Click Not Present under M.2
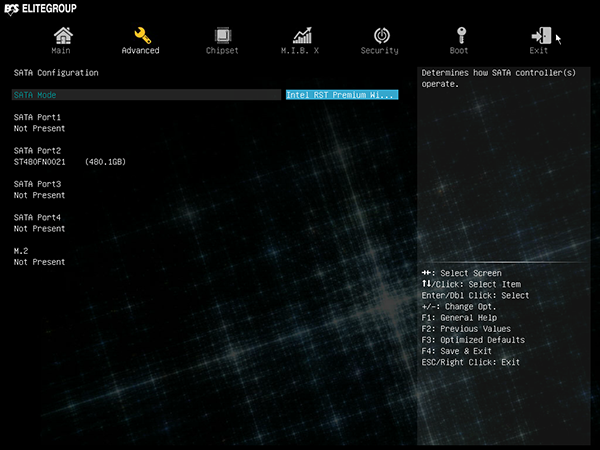Image resolution: width=600 pixels, height=450 pixels. tap(39, 262)
